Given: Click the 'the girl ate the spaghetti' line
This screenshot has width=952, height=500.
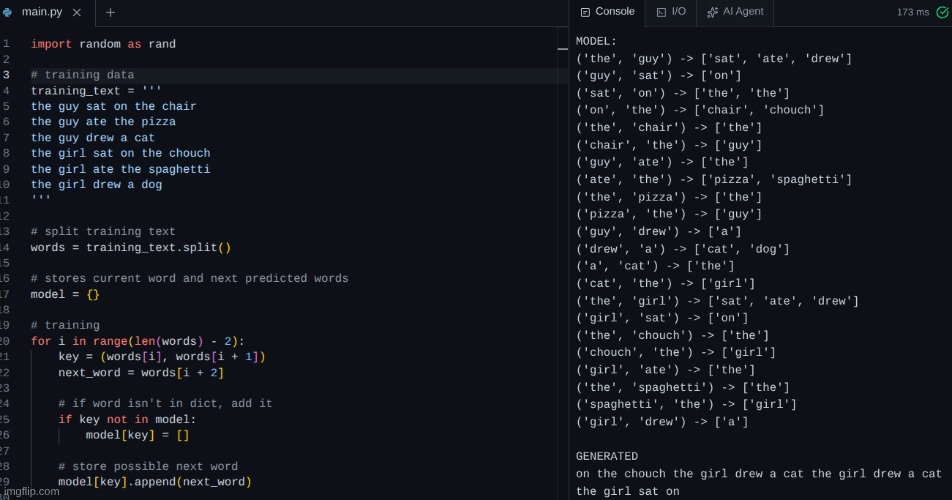Looking at the screenshot, I should click(x=120, y=169).
